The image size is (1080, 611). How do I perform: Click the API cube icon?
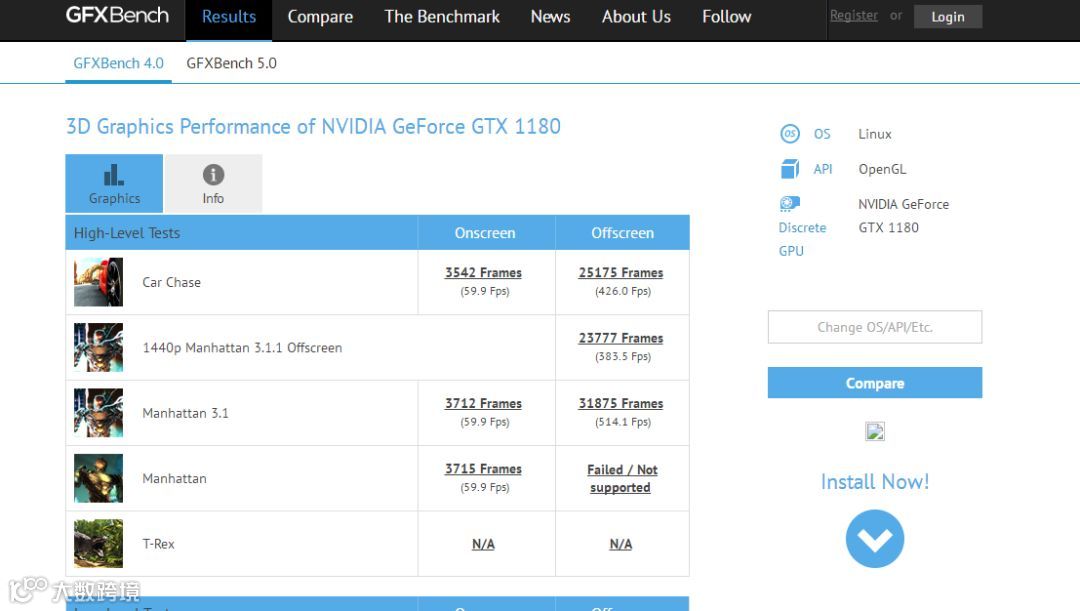point(790,169)
